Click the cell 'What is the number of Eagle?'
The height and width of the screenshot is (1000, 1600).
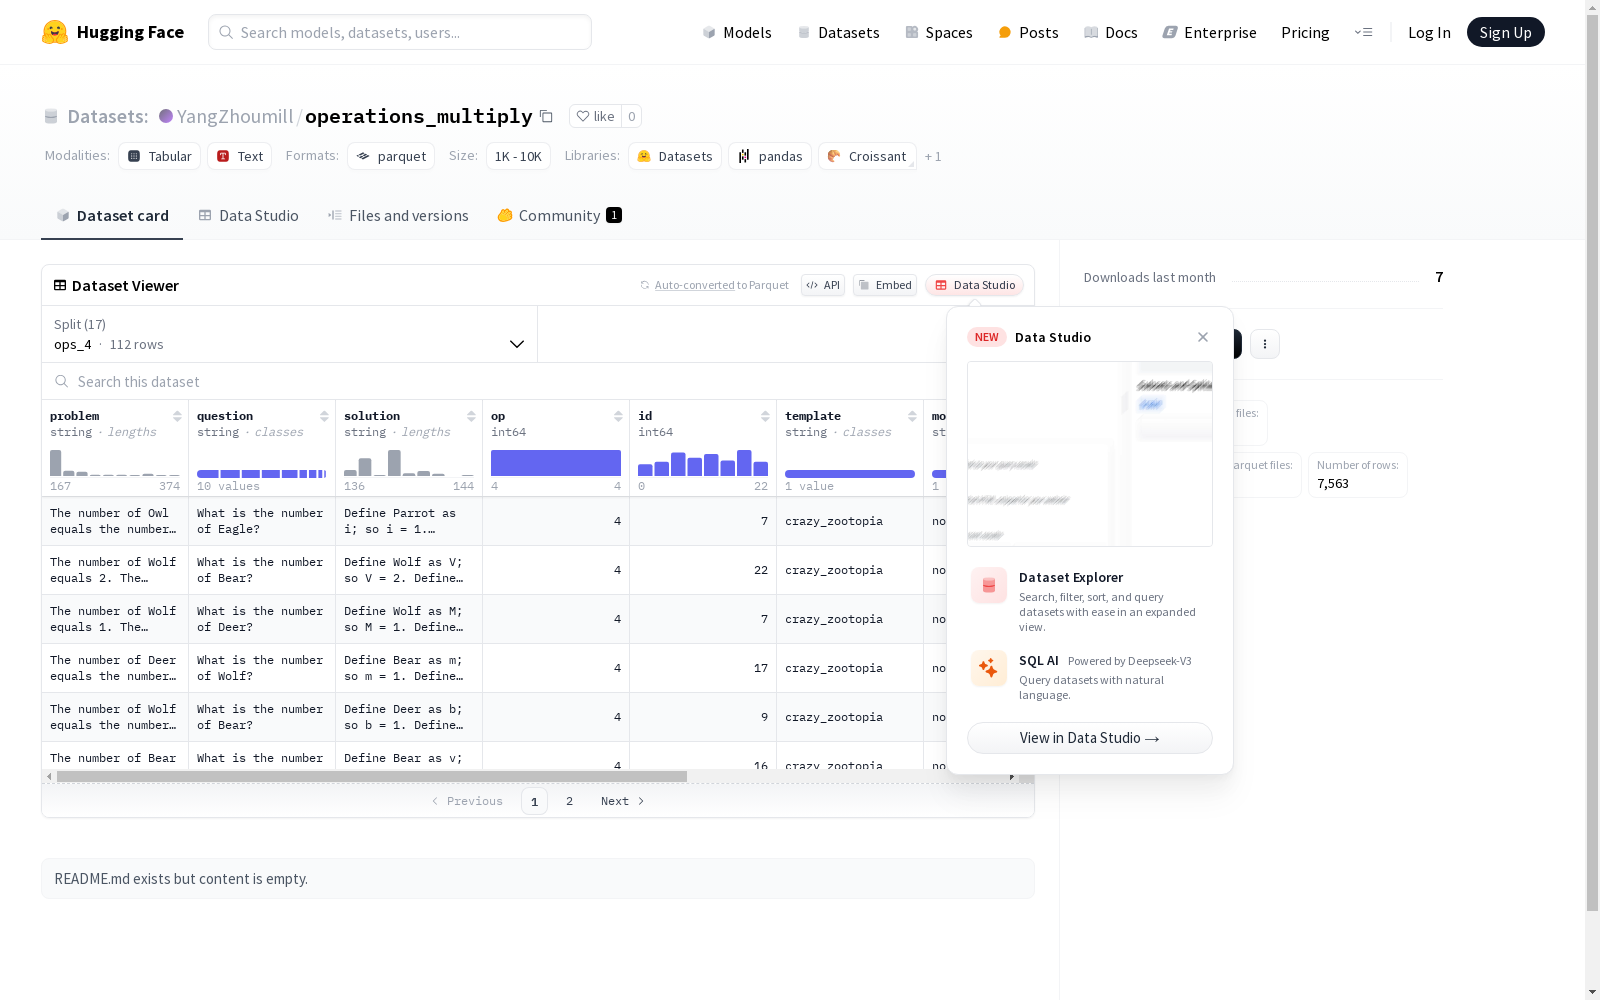point(262,521)
